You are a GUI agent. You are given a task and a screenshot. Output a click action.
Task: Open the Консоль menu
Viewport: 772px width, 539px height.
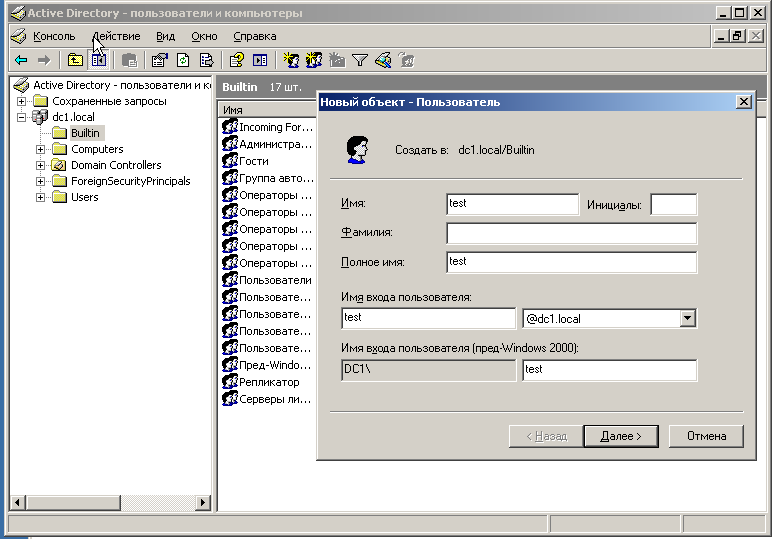54,36
